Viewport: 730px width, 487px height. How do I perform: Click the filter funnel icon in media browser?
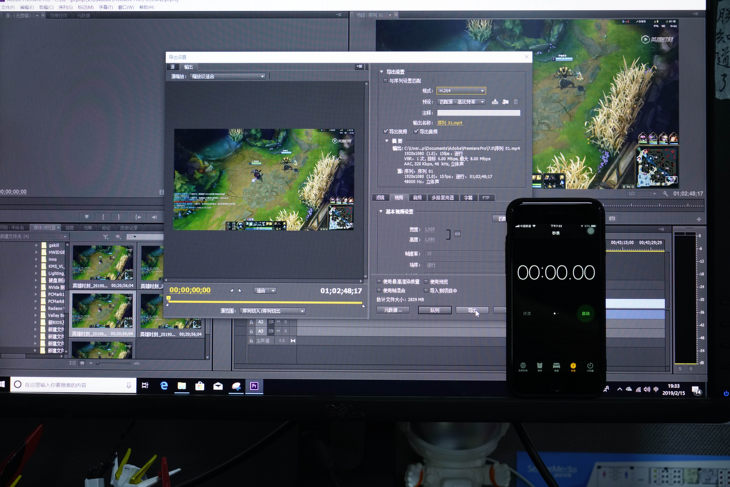106,237
